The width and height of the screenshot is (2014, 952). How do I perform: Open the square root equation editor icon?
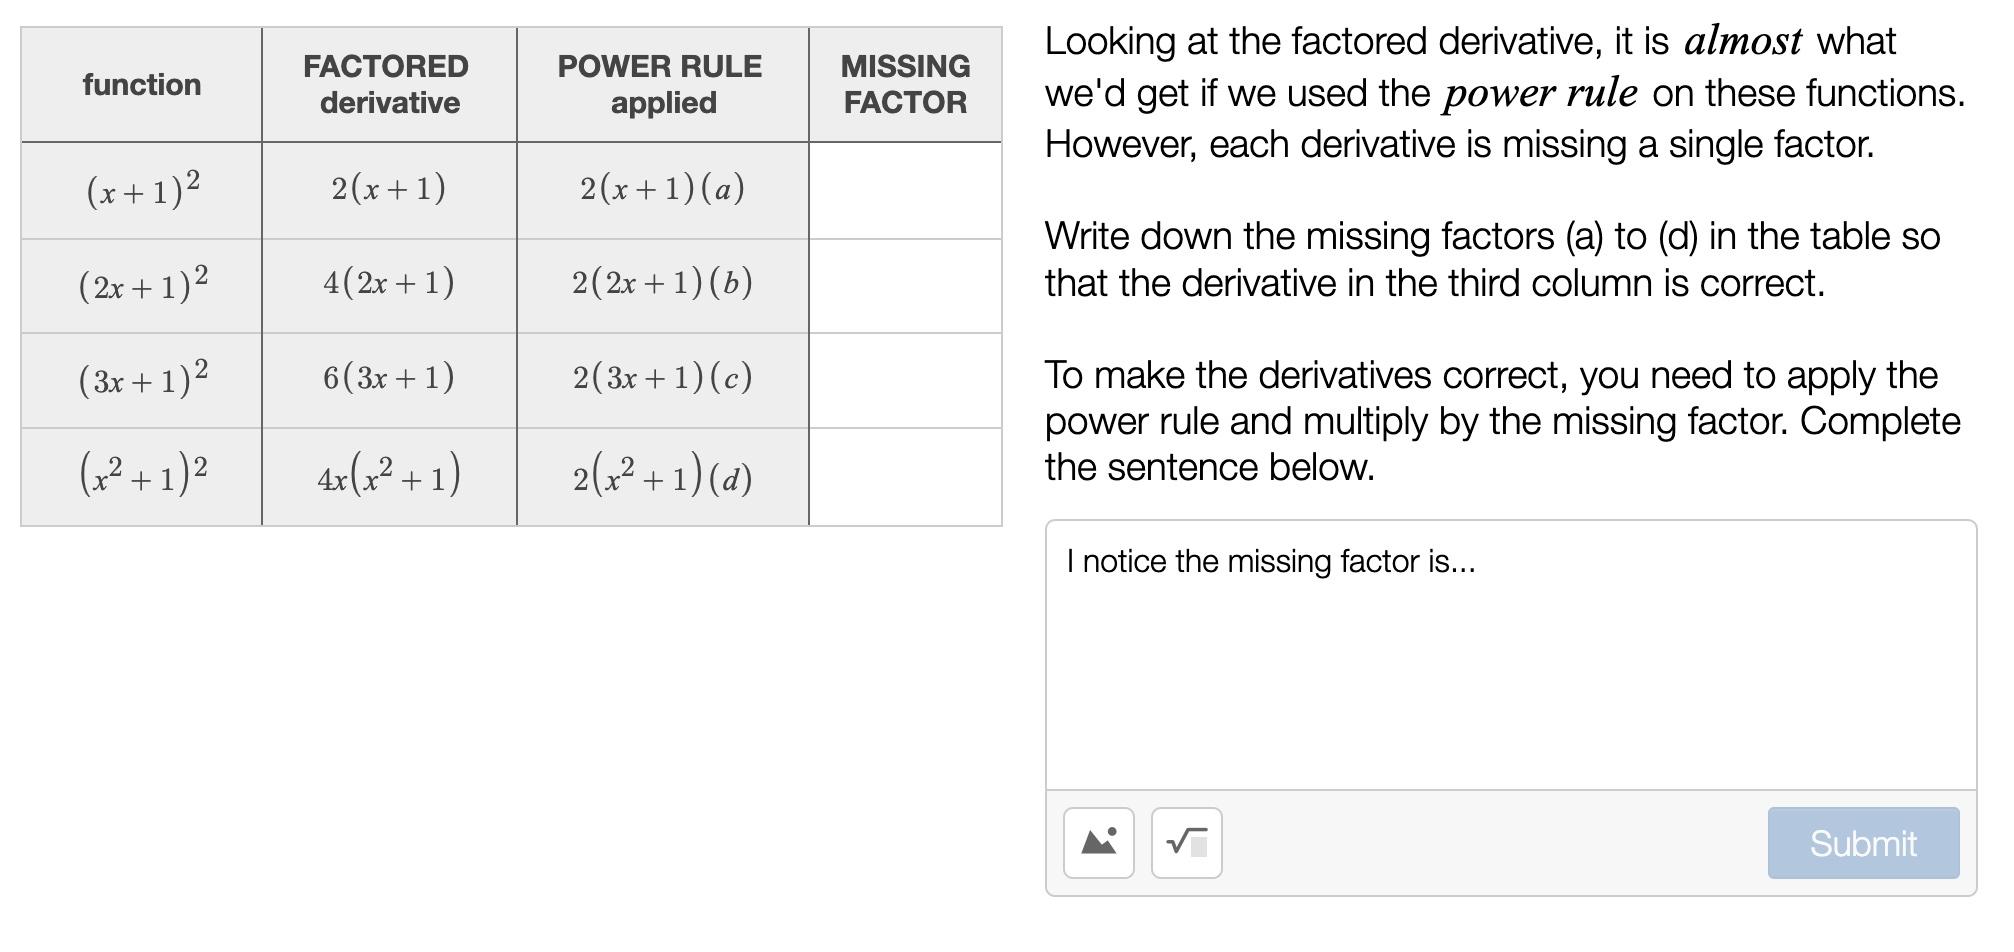(1186, 843)
